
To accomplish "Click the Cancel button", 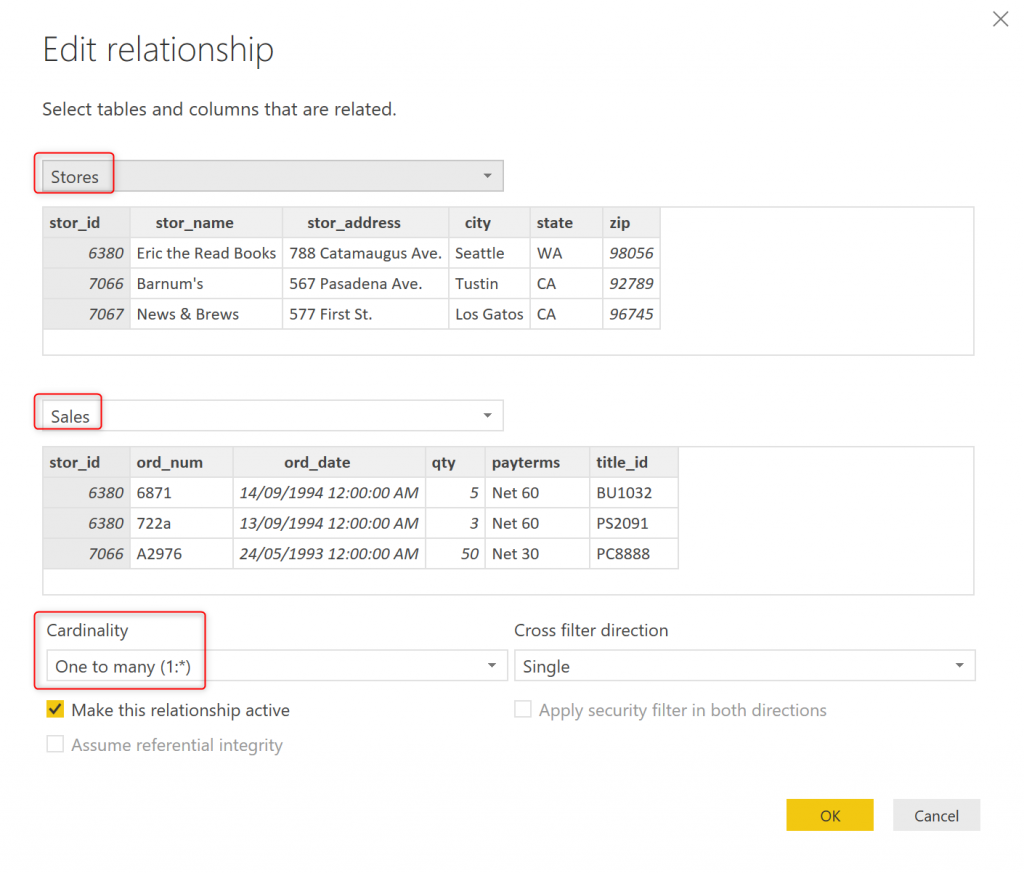I will (x=936, y=815).
